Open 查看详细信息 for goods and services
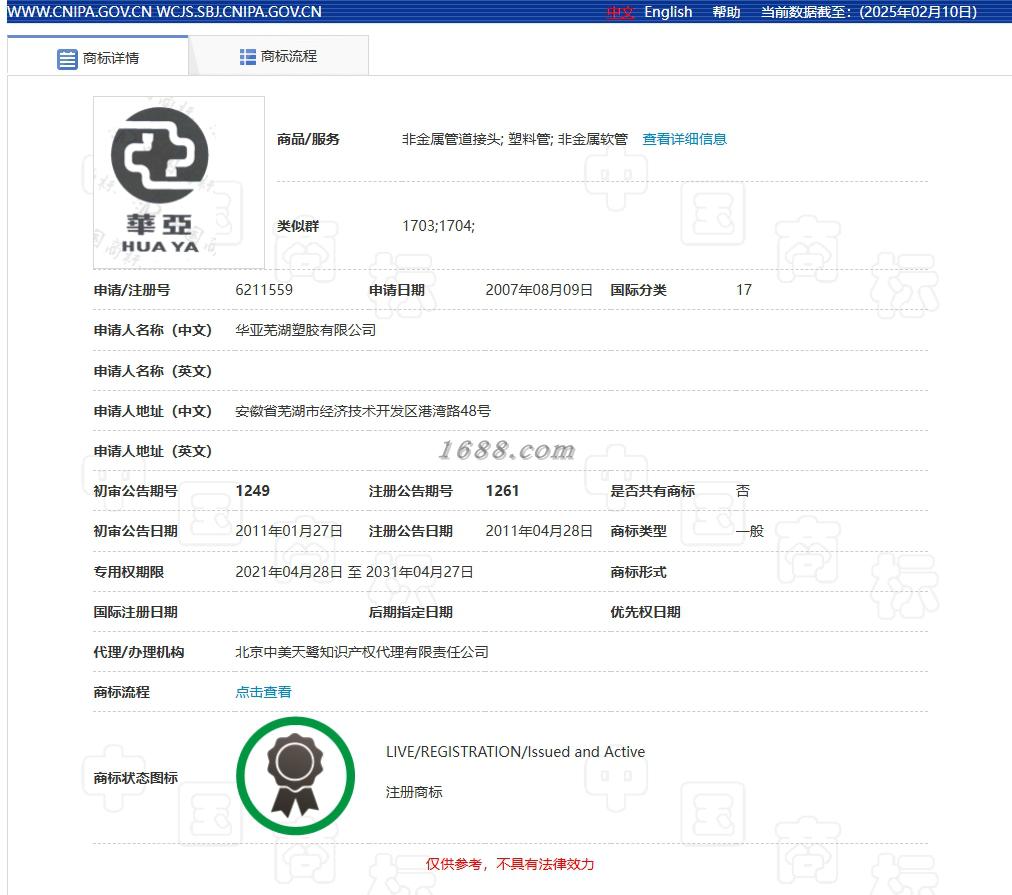Screen dimensions: 1012x895 684,139
